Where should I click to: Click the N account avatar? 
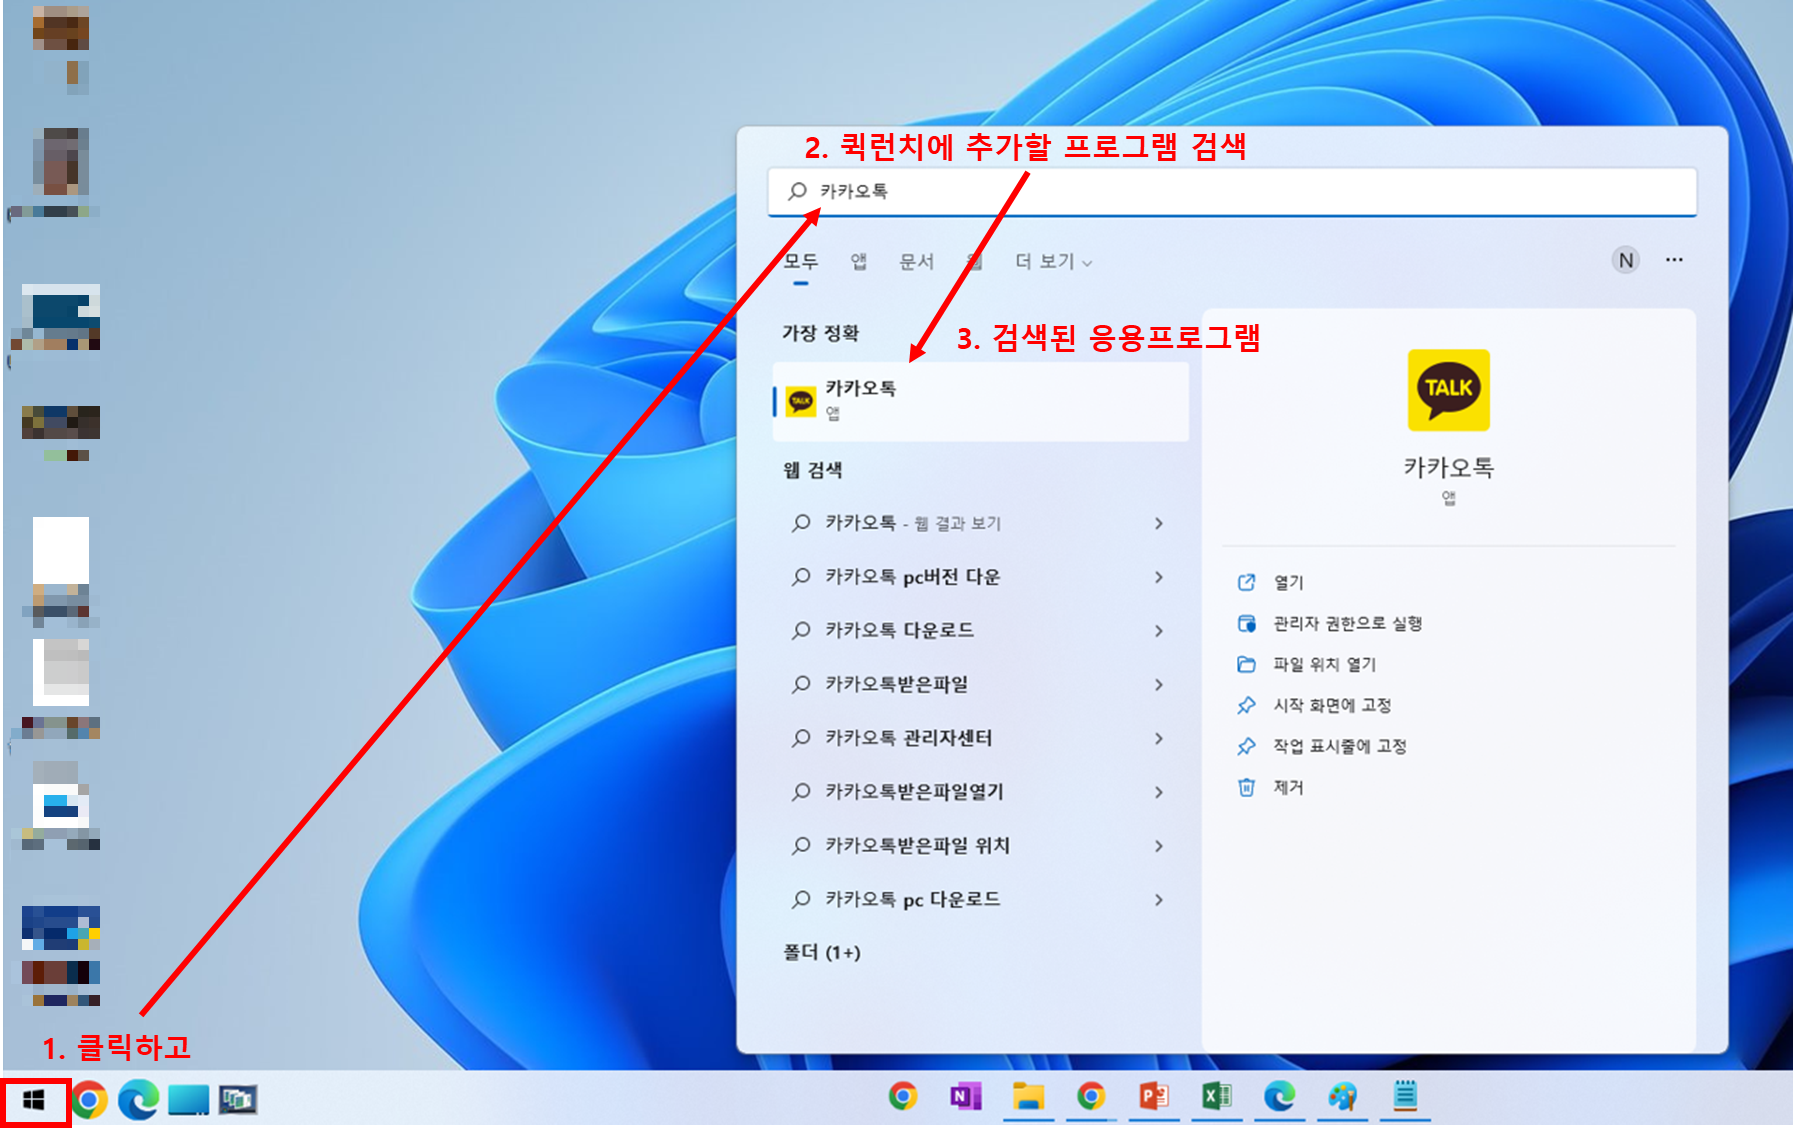click(1626, 261)
